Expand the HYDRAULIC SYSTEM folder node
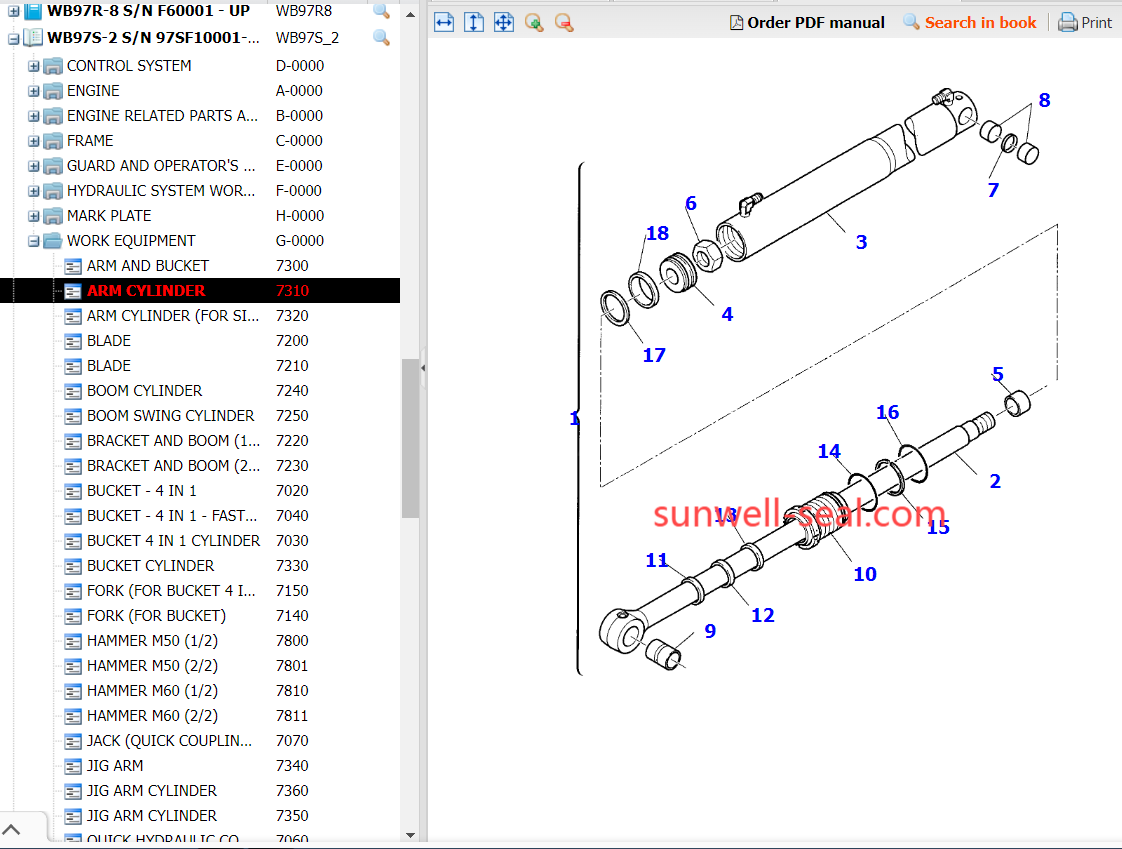 coord(34,191)
